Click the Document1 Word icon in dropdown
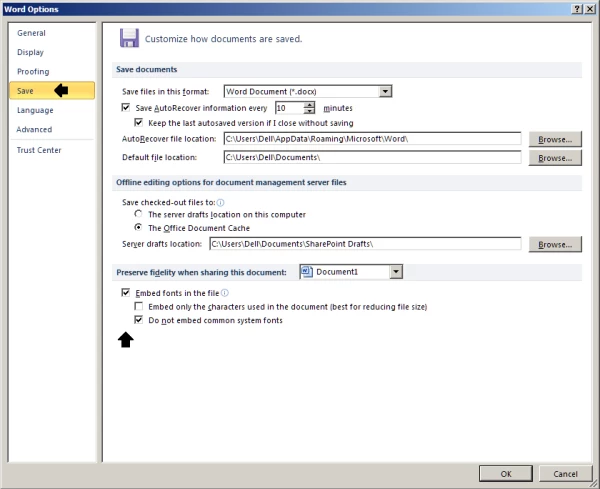The width and height of the screenshot is (600, 489). [x=308, y=271]
